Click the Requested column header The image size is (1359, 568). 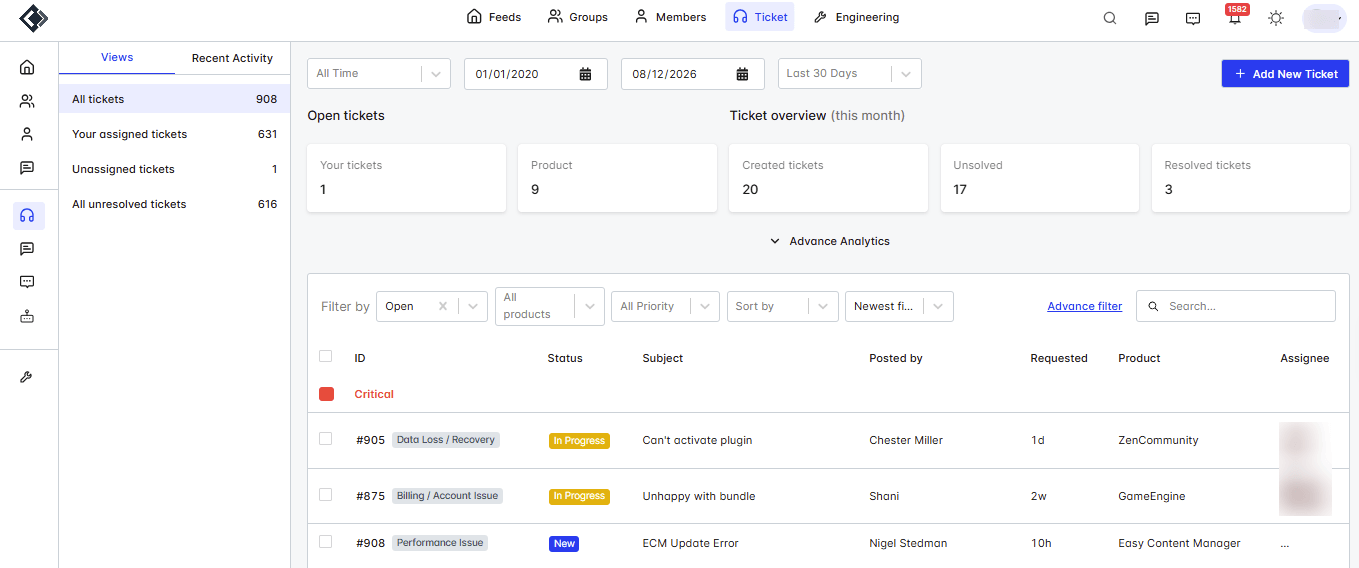[1059, 358]
